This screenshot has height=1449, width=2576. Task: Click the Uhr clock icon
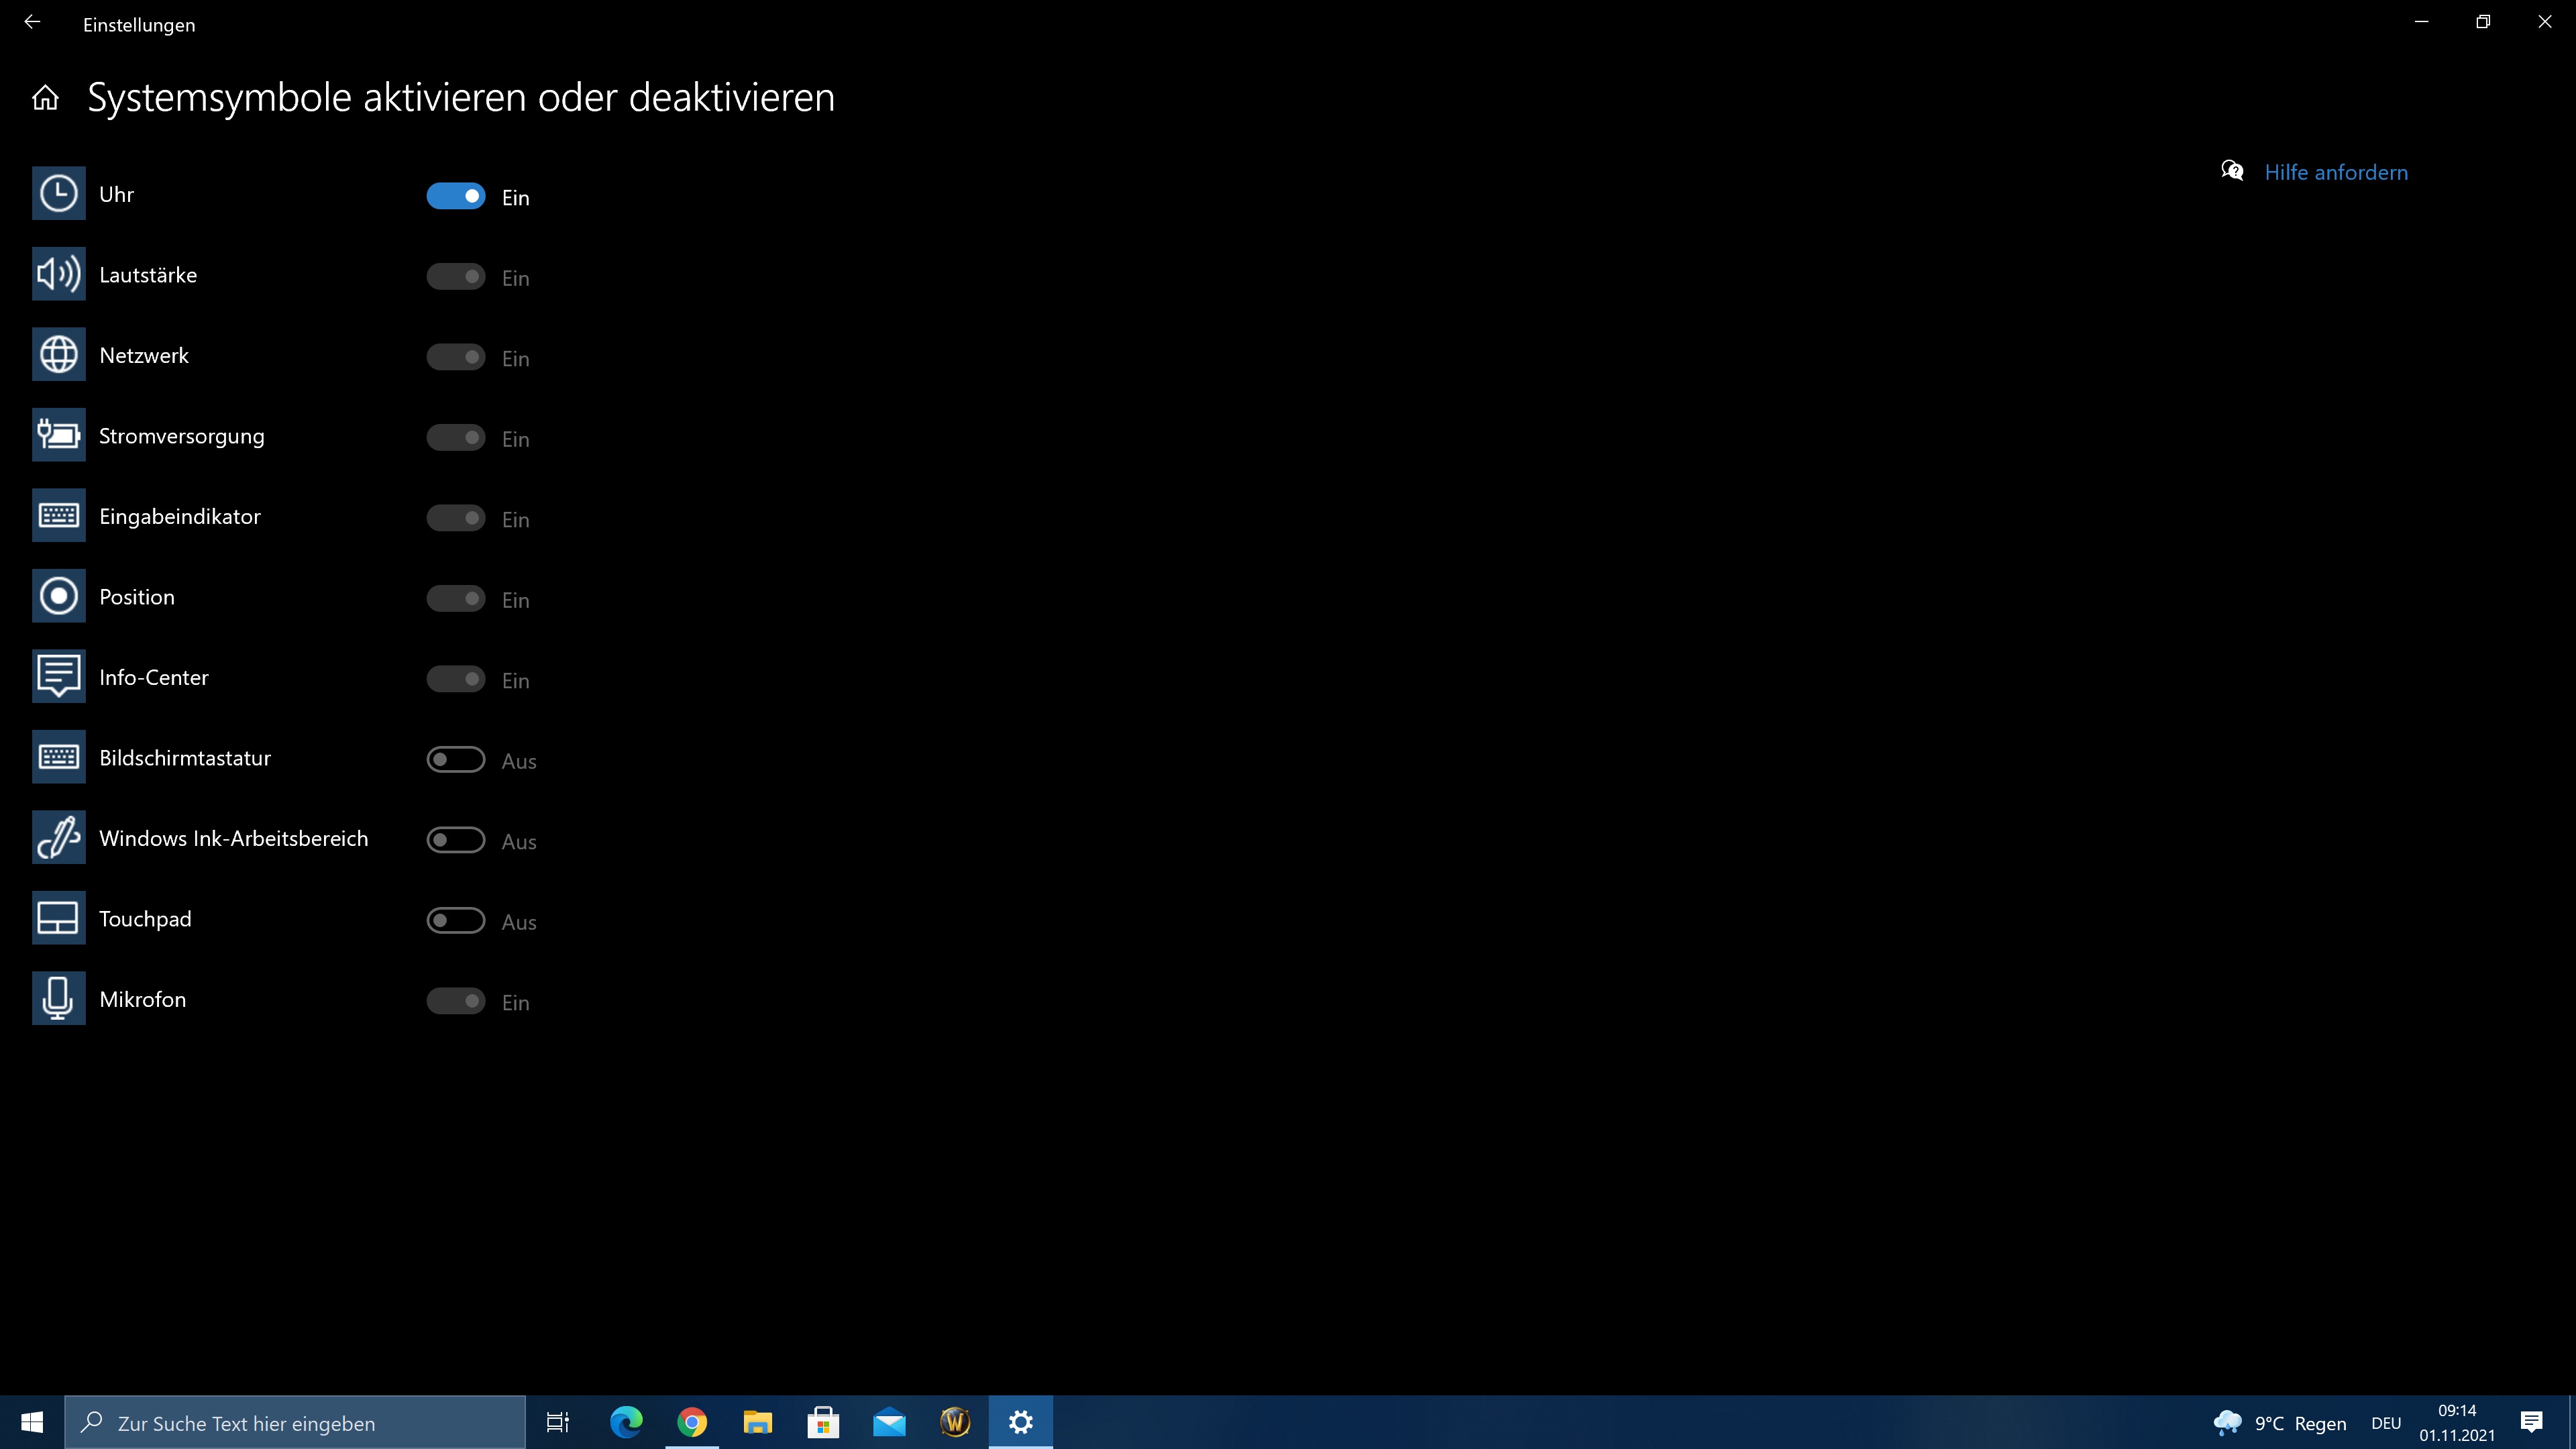58,194
